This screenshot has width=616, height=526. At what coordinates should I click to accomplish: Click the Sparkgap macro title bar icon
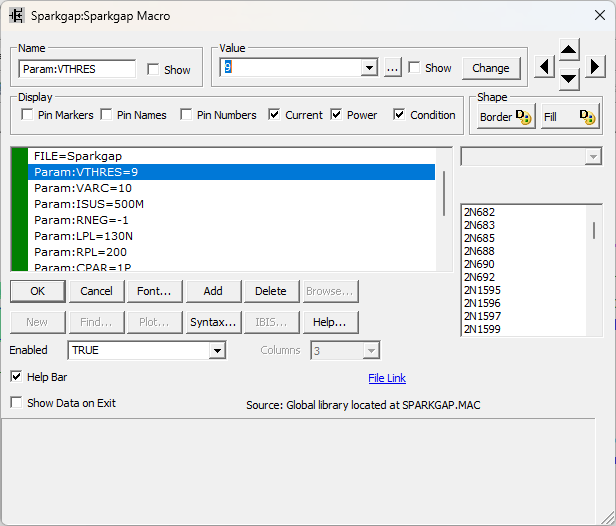tap(17, 16)
